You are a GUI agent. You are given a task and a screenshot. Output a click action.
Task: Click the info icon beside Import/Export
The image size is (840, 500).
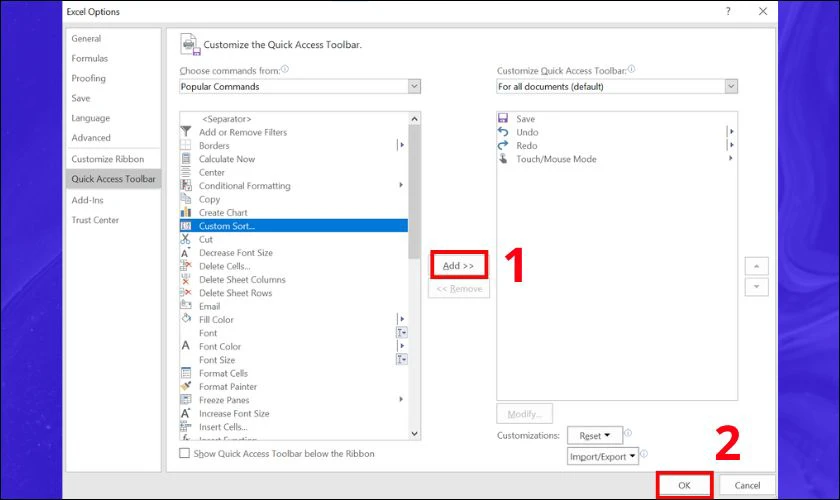point(644,453)
